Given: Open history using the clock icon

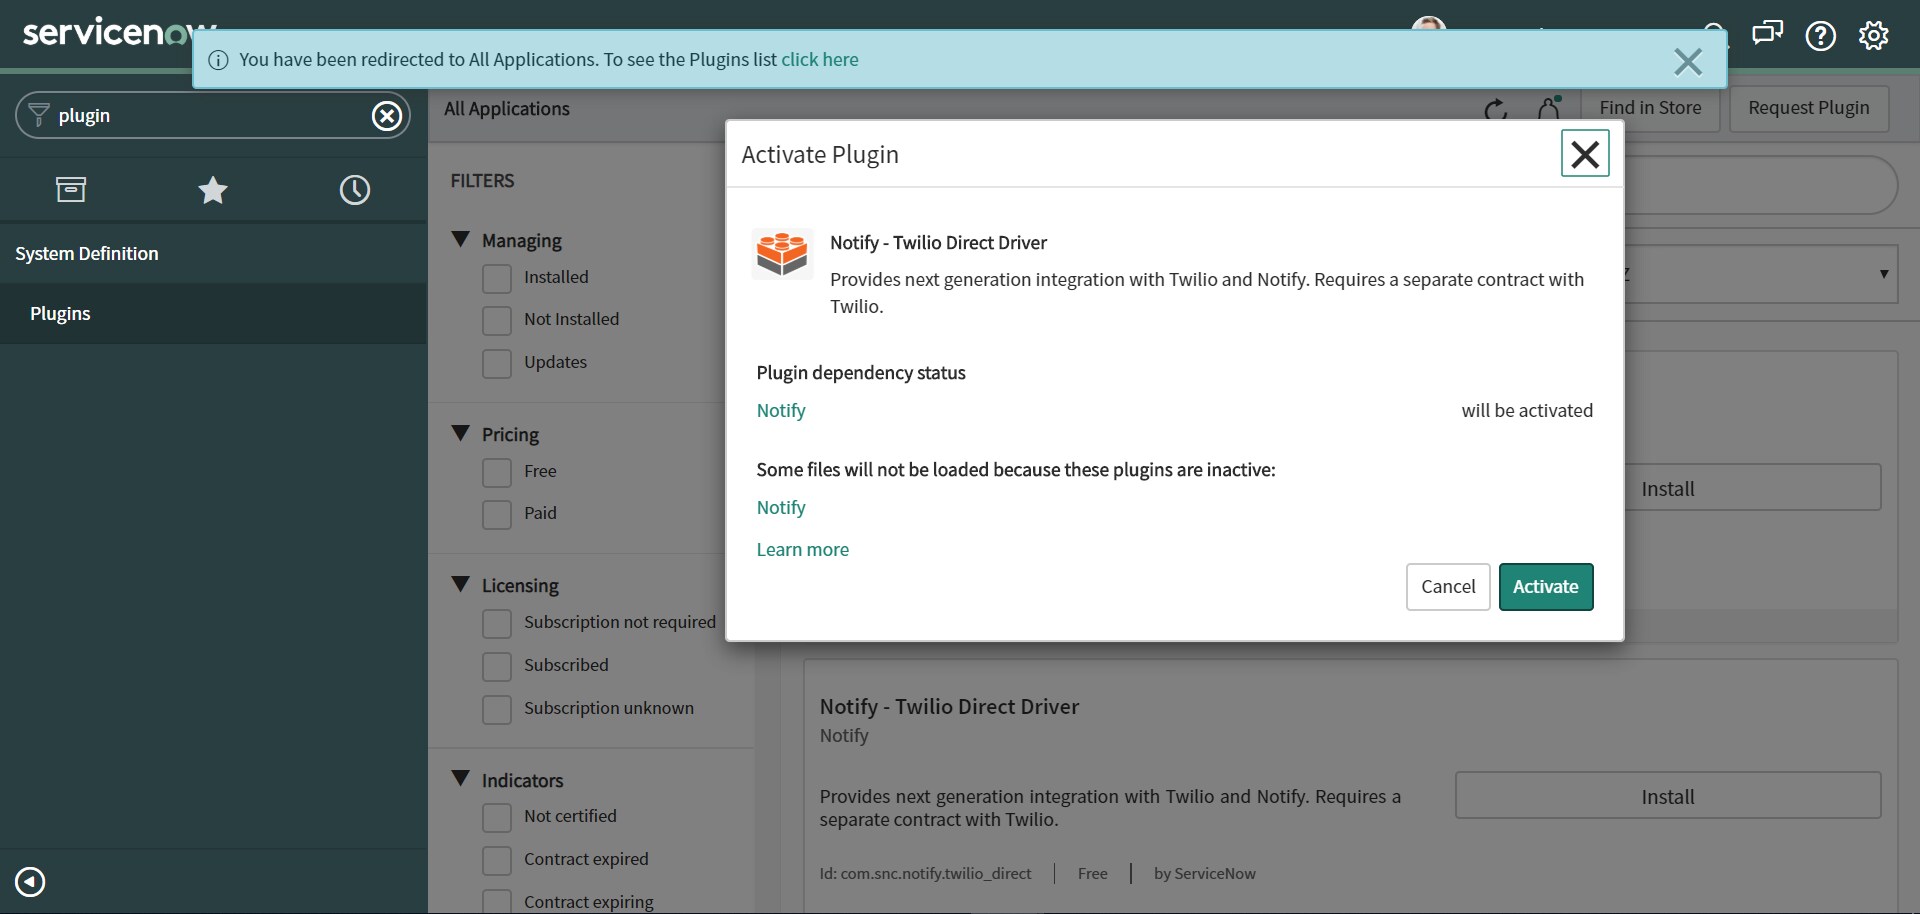Looking at the screenshot, I should click(x=355, y=190).
